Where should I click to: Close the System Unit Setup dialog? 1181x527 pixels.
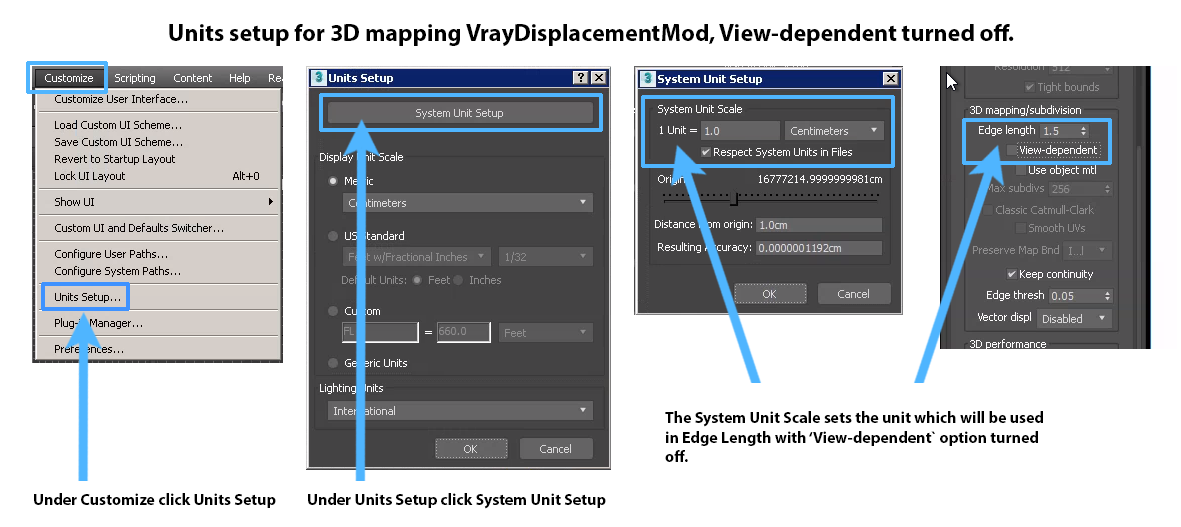click(x=890, y=79)
